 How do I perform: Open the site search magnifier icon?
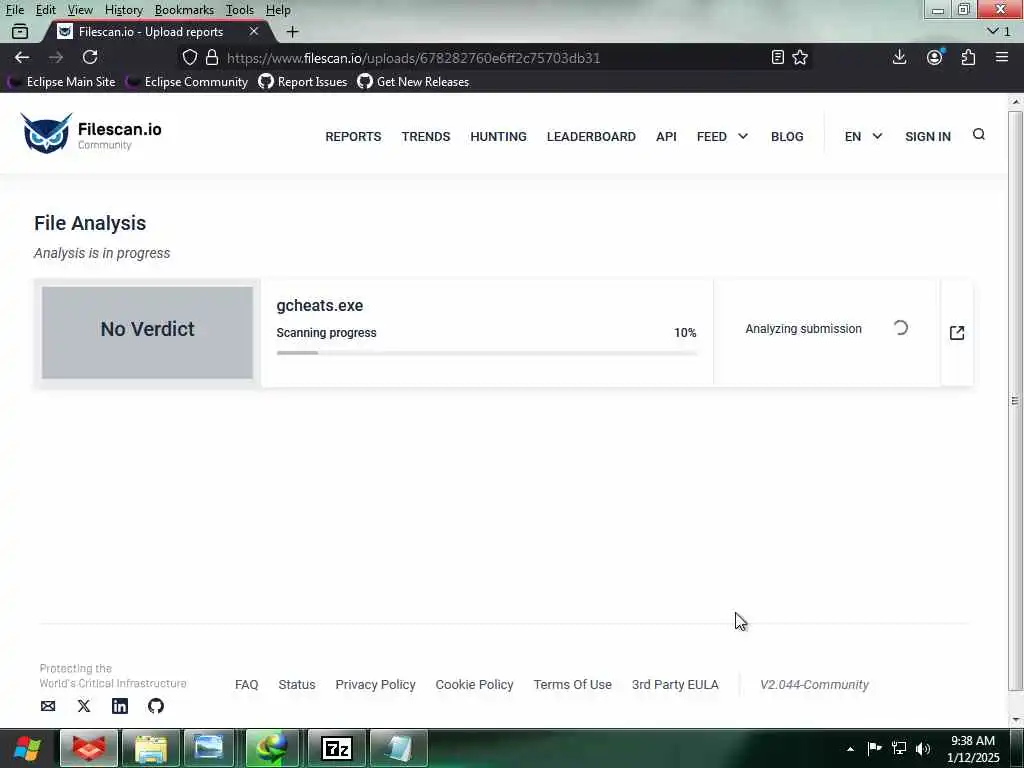[978, 135]
